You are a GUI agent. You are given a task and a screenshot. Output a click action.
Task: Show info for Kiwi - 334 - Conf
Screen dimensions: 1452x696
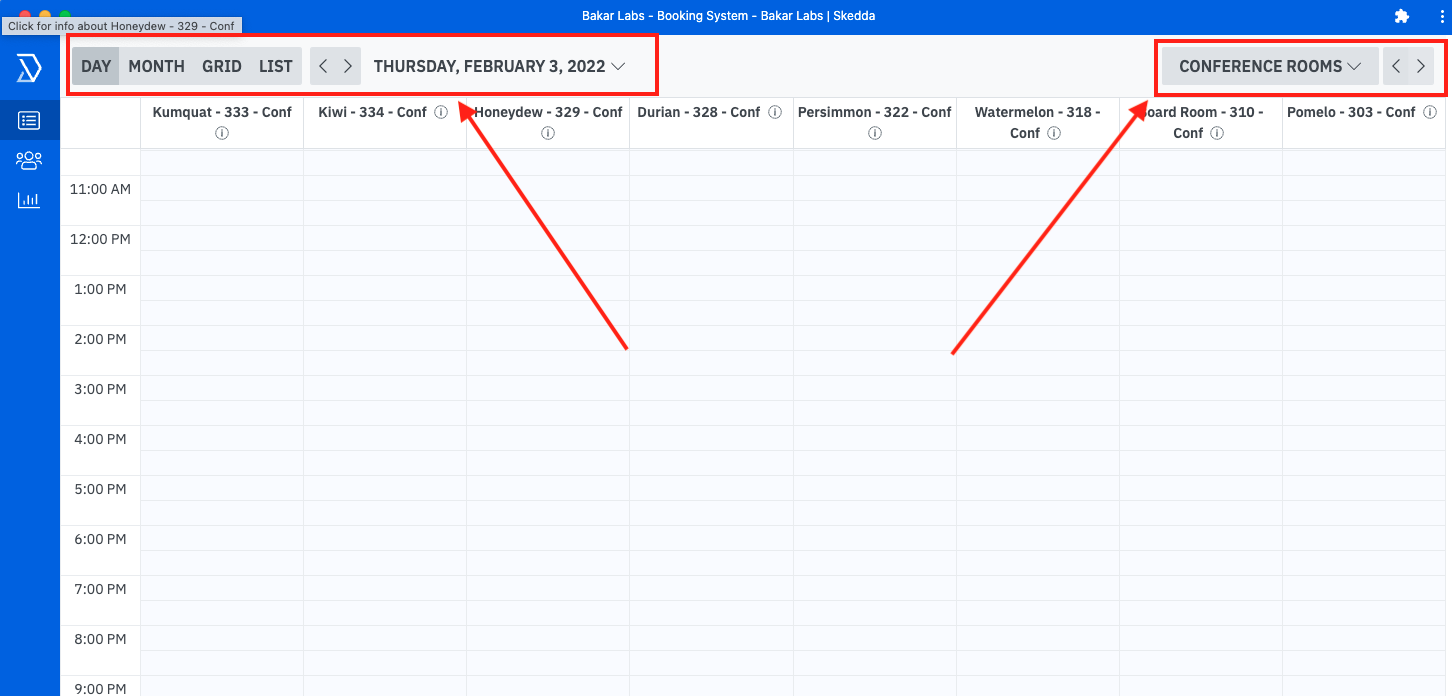(441, 112)
